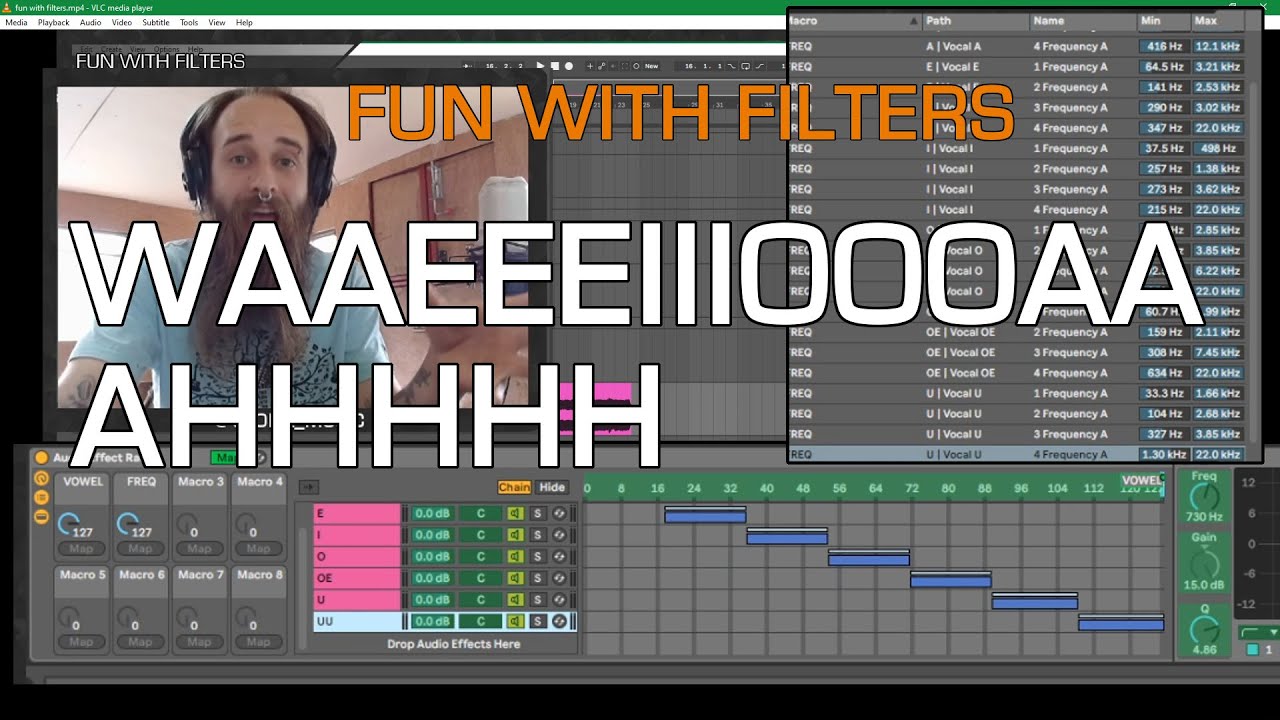Open the VLC Playback menu
This screenshot has height=720, width=1280.
point(54,22)
